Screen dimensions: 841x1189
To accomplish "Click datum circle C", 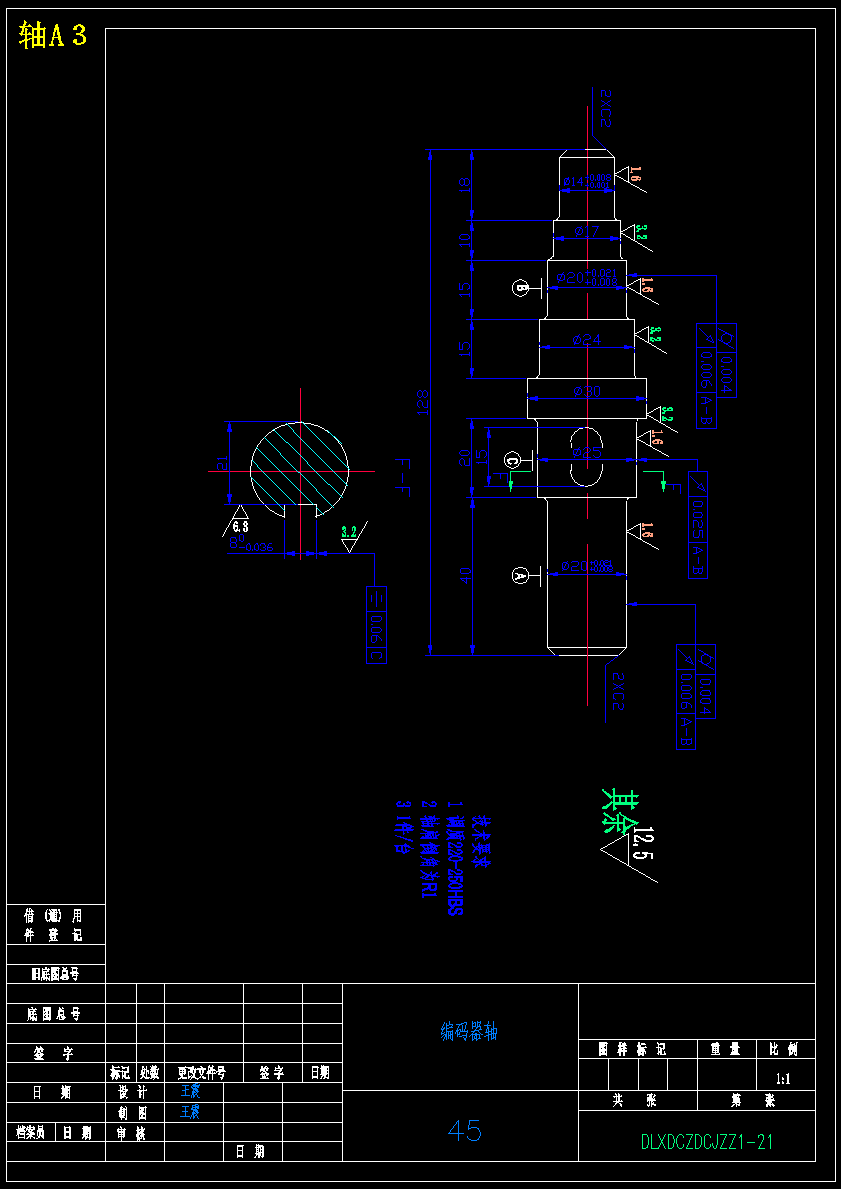I will click(513, 460).
